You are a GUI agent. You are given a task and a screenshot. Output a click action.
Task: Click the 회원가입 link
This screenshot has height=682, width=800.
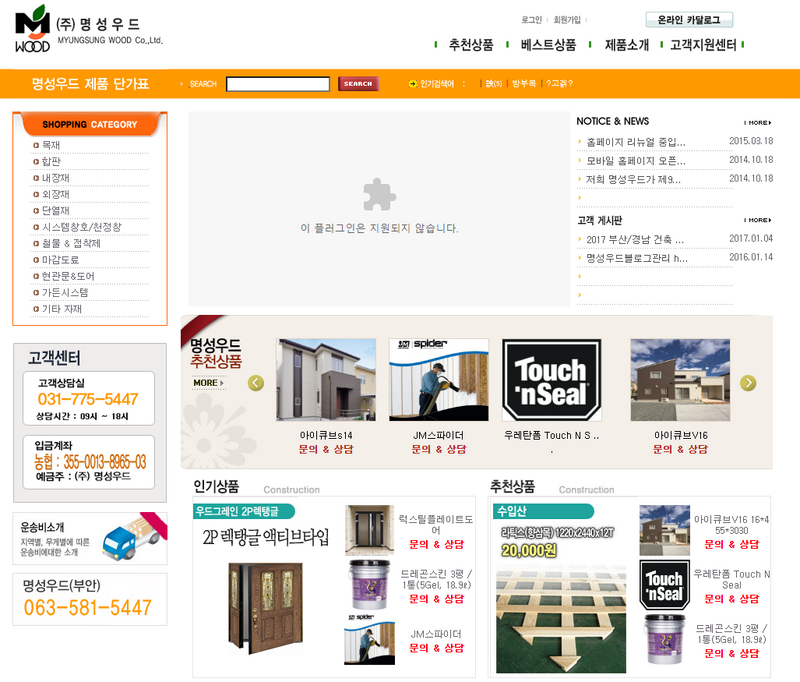click(x=567, y=20)
